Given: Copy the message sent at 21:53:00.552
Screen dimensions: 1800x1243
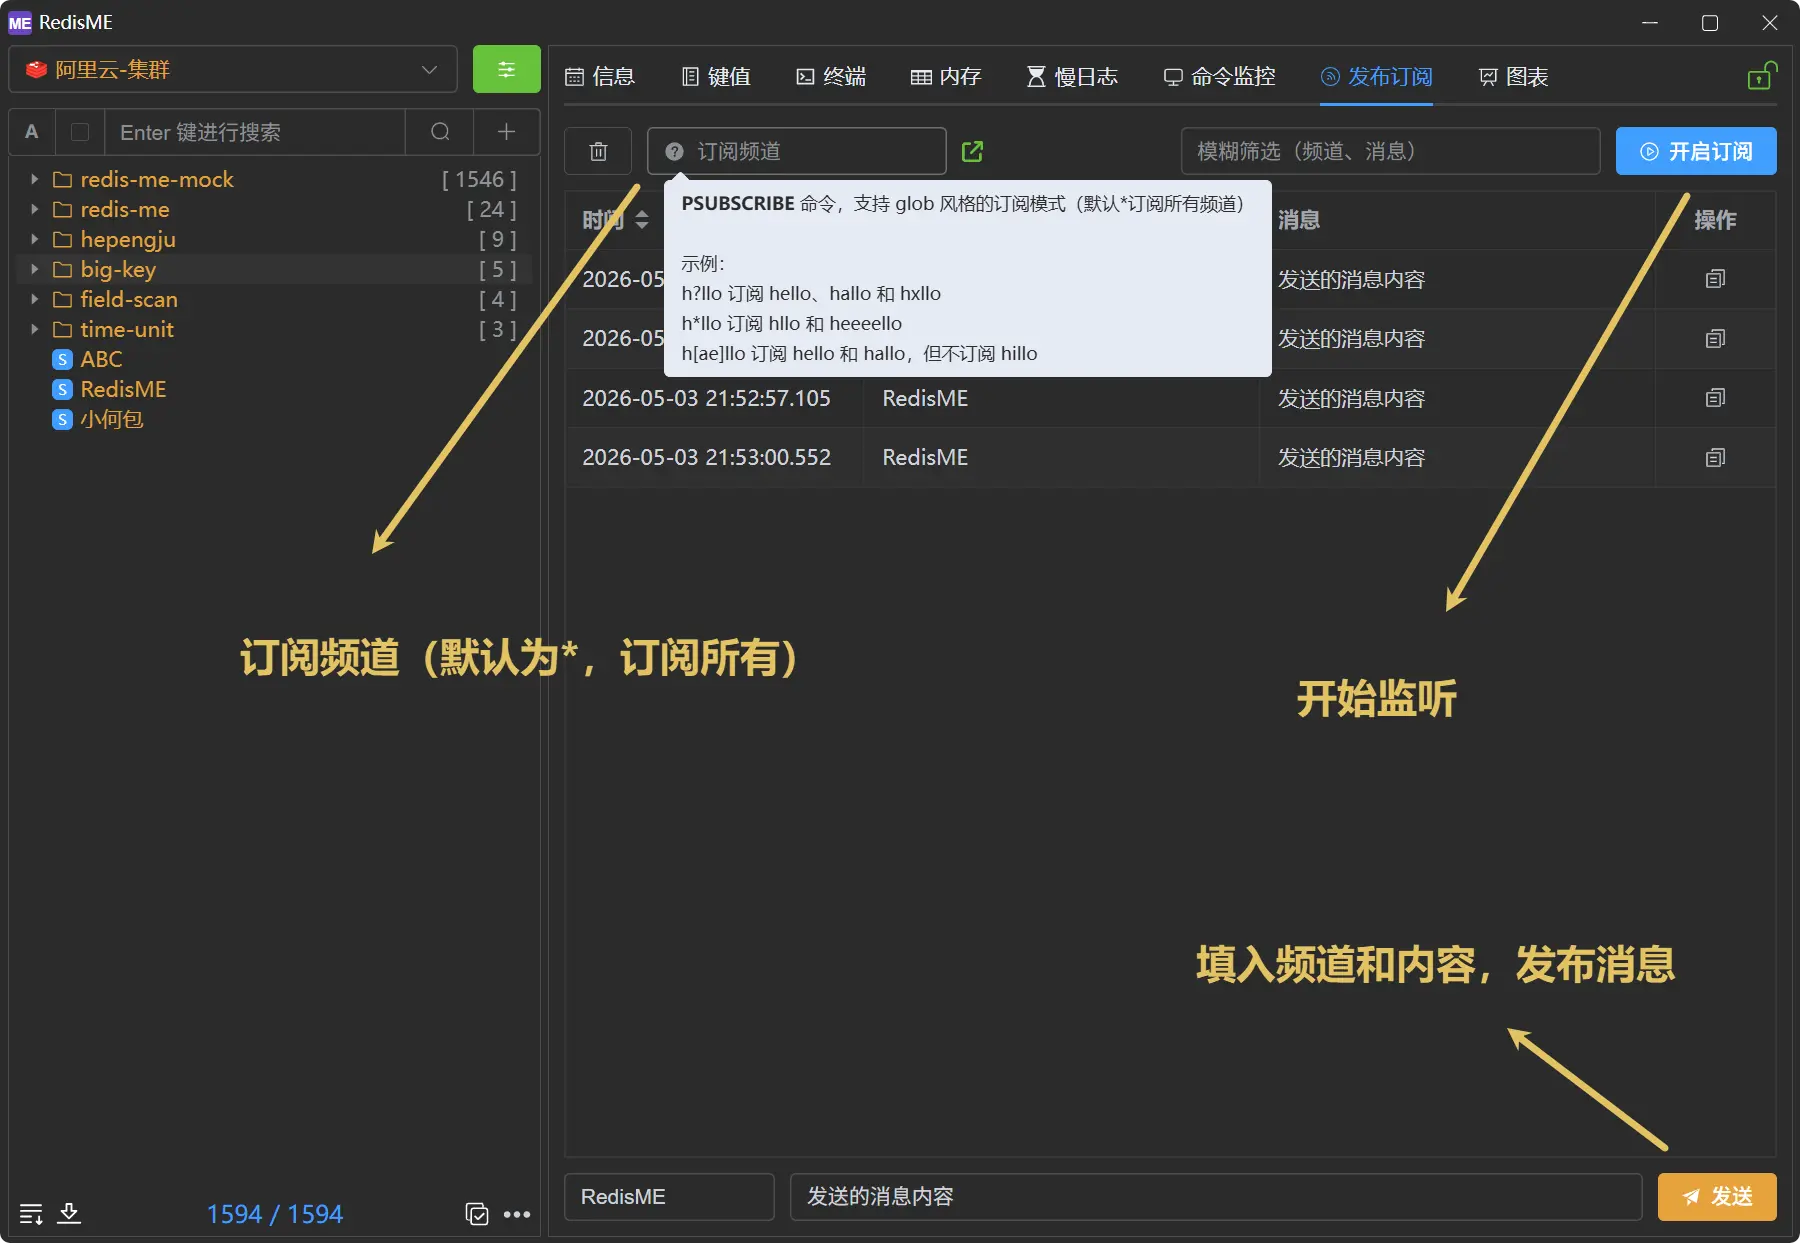Looking at the screenshot, I should (1715, 457).
